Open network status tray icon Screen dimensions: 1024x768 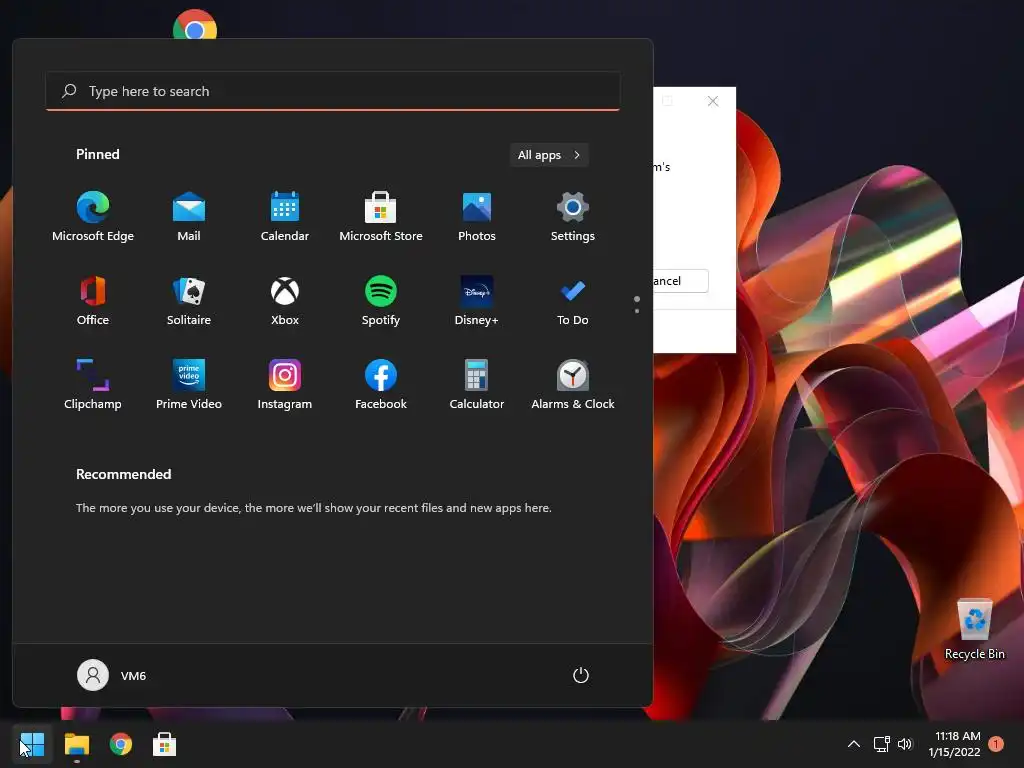tap(882, 744)
